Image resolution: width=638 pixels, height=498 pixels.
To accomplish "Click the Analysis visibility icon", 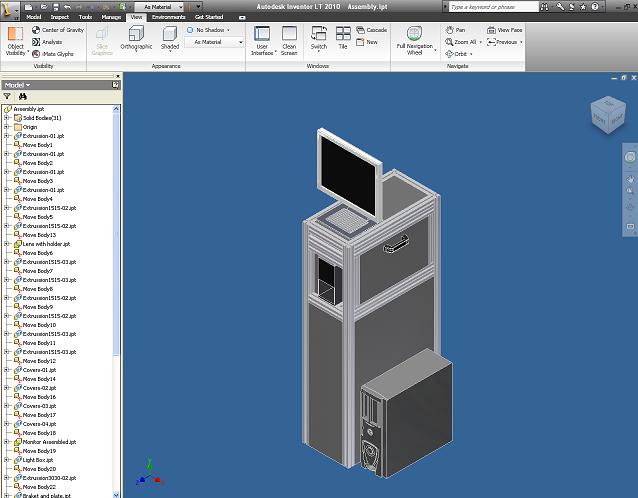I will pyautogui.click(x=36, y=42).
